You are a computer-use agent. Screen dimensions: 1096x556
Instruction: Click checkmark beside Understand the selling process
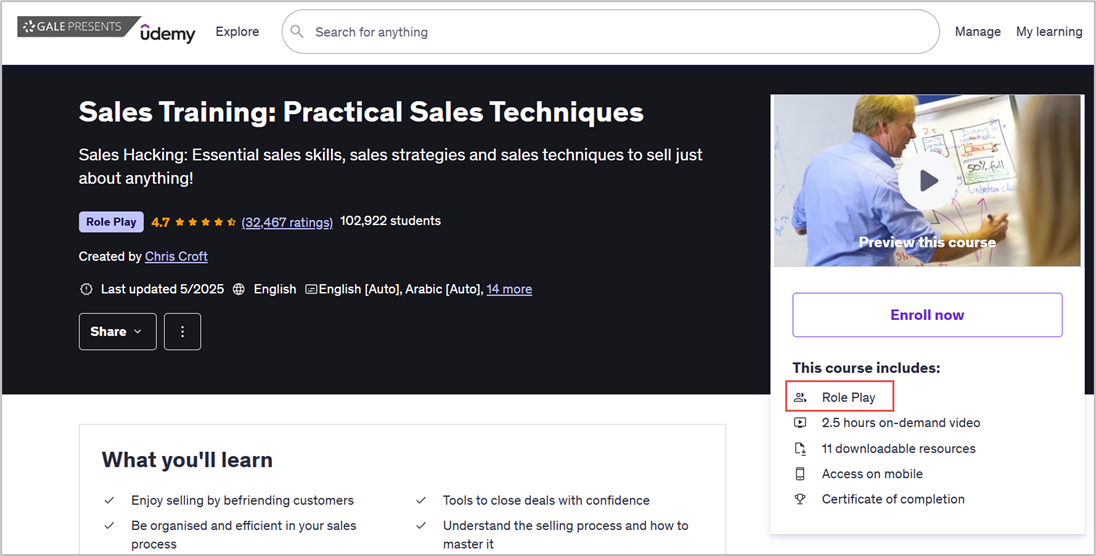pos(421,525)
